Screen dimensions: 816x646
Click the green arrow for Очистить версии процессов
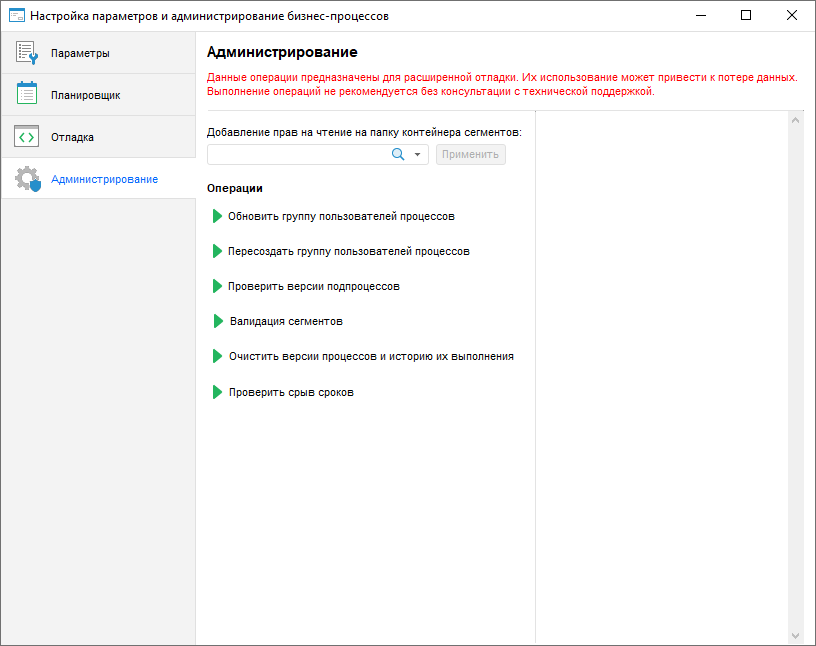pos(218,356)
